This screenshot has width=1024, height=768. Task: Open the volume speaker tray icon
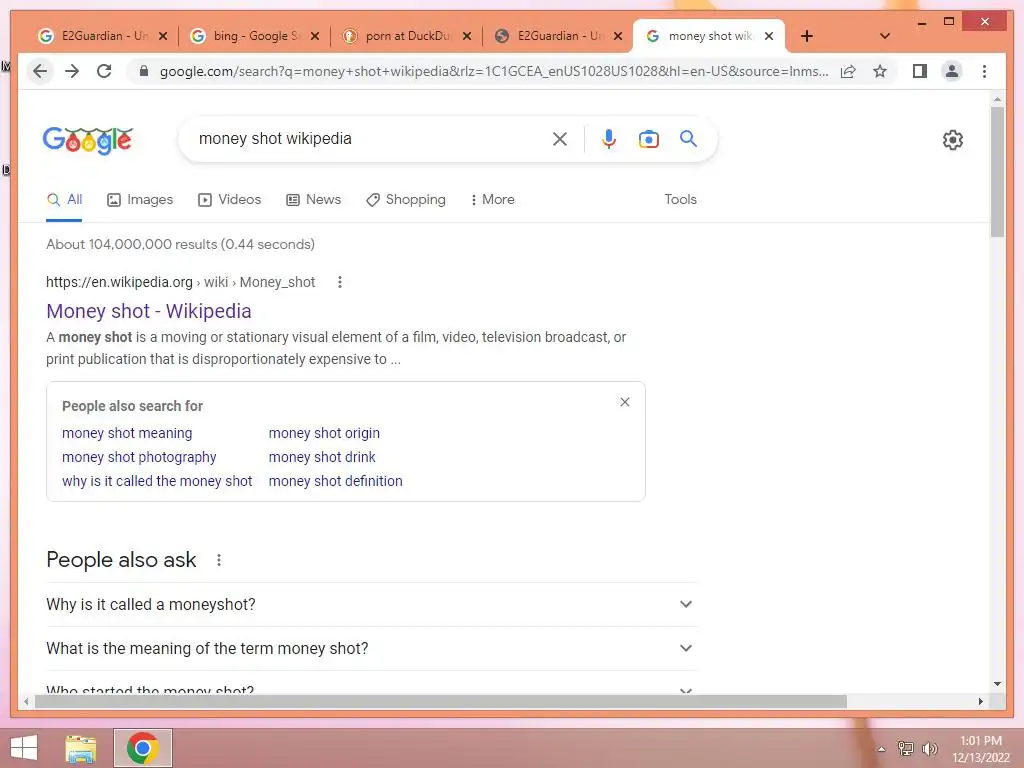point(929,748)
